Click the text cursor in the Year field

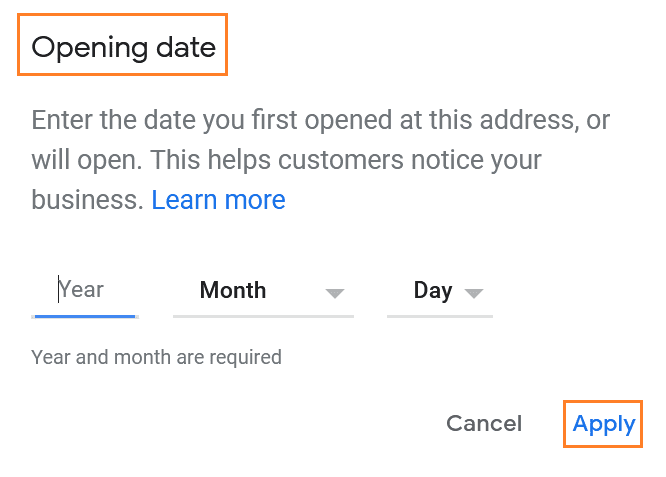pyautogui.click(x=59, y=290)
